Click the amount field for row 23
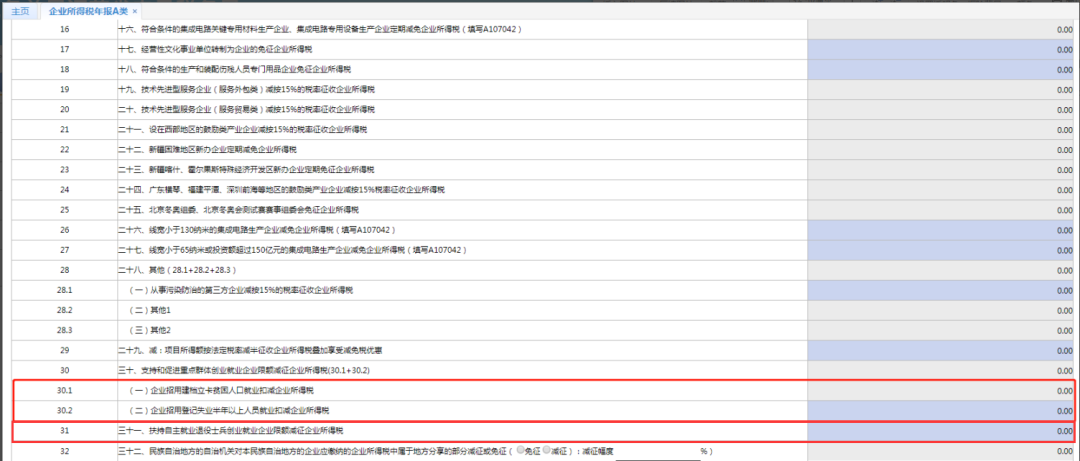Screen dimensions: 1080x461 pos(941,170)
